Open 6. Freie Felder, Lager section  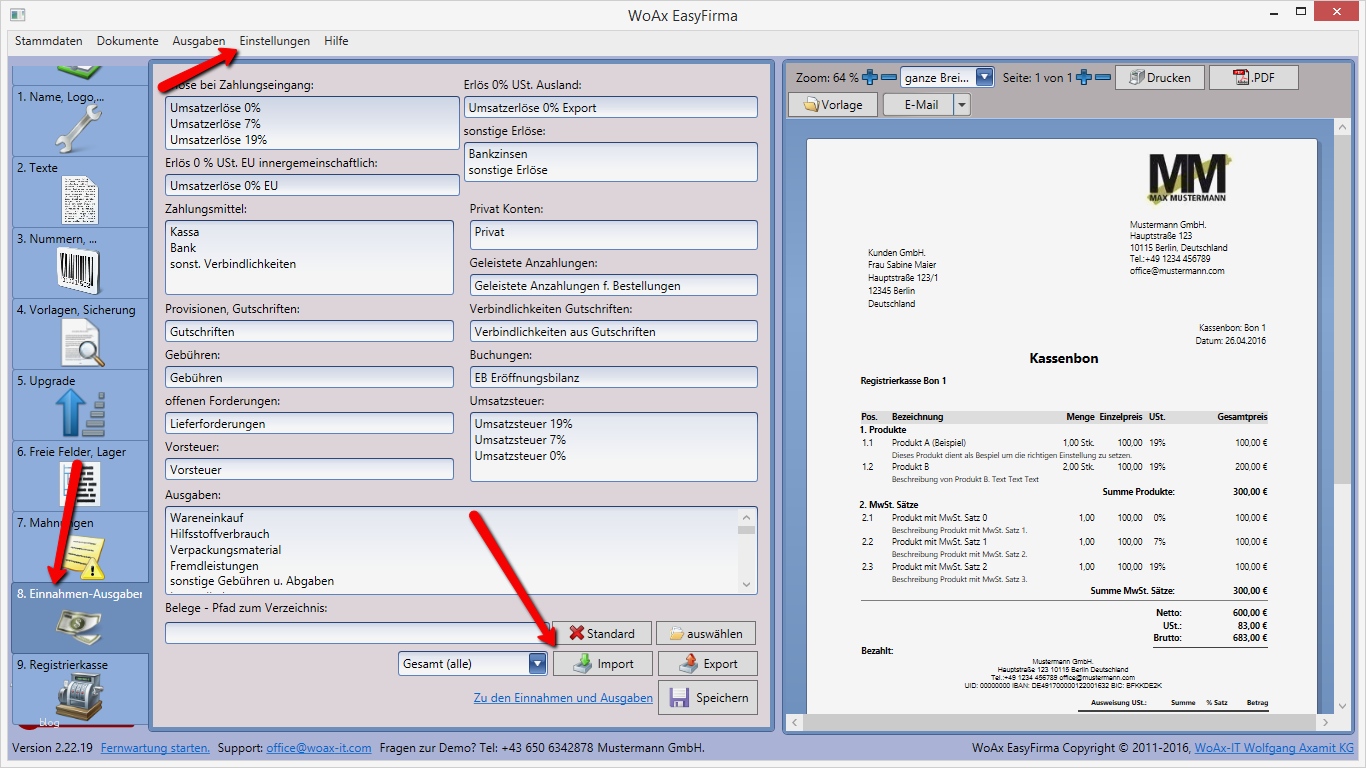(x=80, y=476)
